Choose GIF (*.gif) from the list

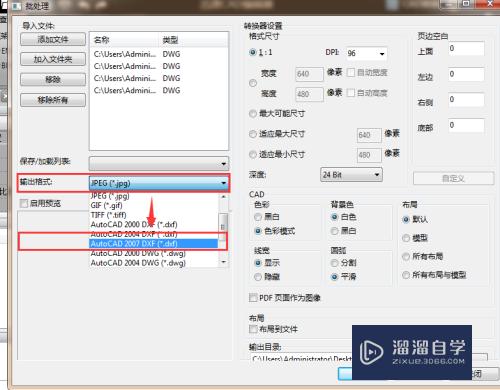coord(106,205)
